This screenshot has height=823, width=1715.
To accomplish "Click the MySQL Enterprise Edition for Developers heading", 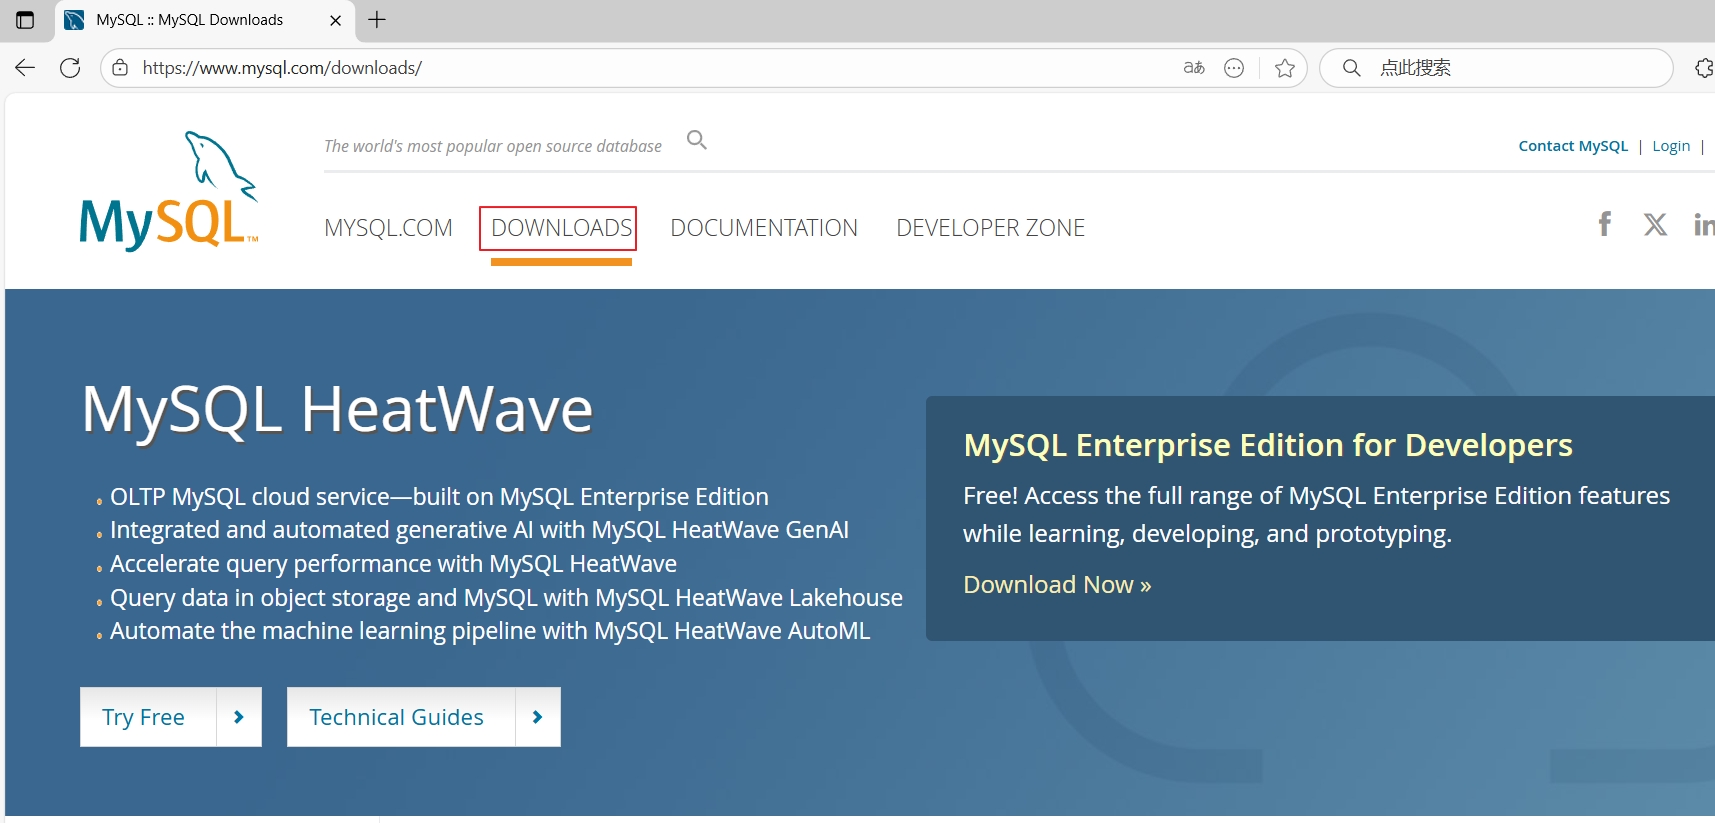I will pyautogui.click(x=1268, y=445).
